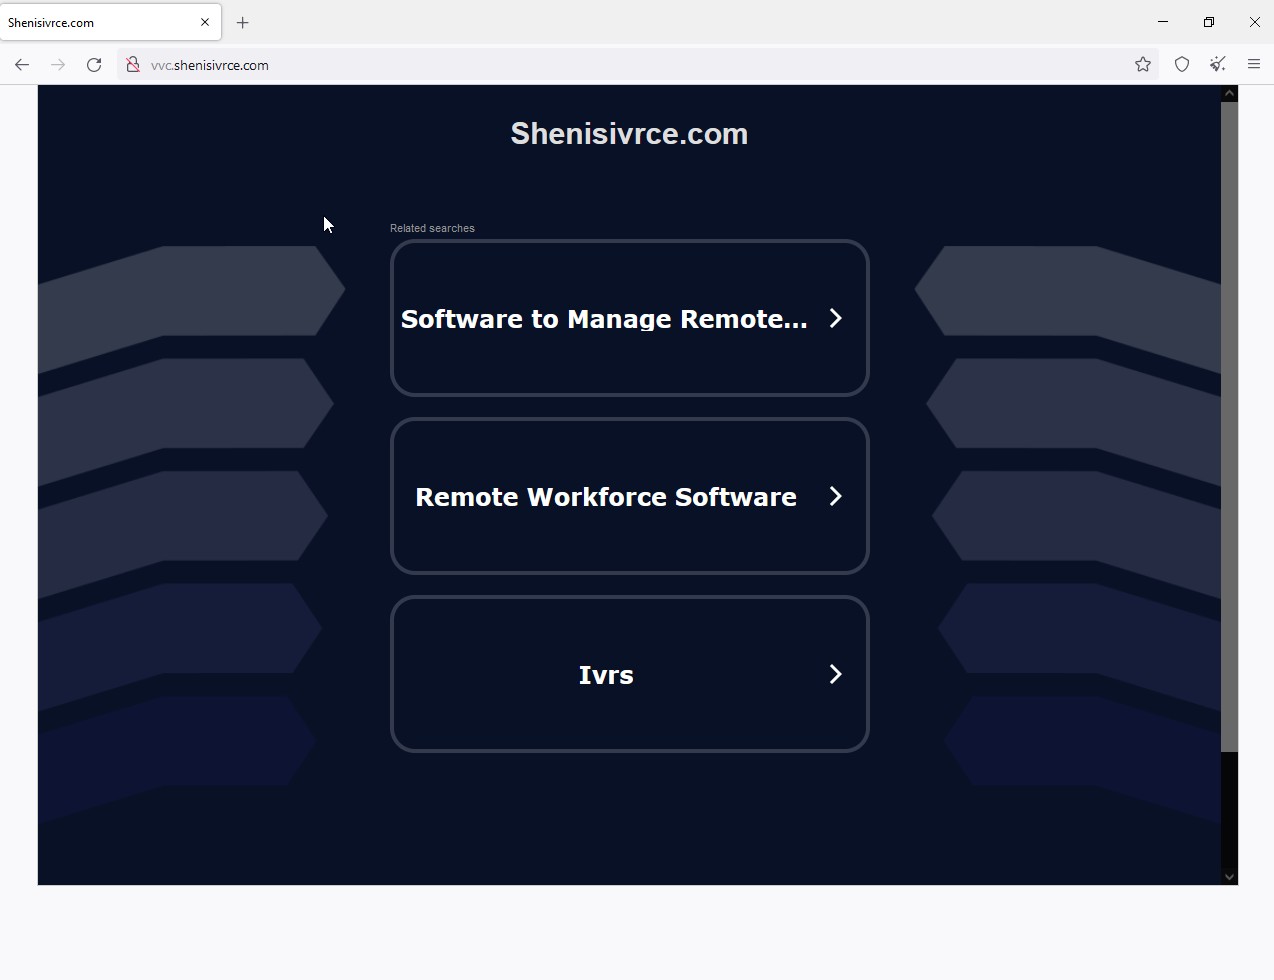Screen dimensions: 1274x980
Task: Minimize the browser window
Action: coord(1163,22)
